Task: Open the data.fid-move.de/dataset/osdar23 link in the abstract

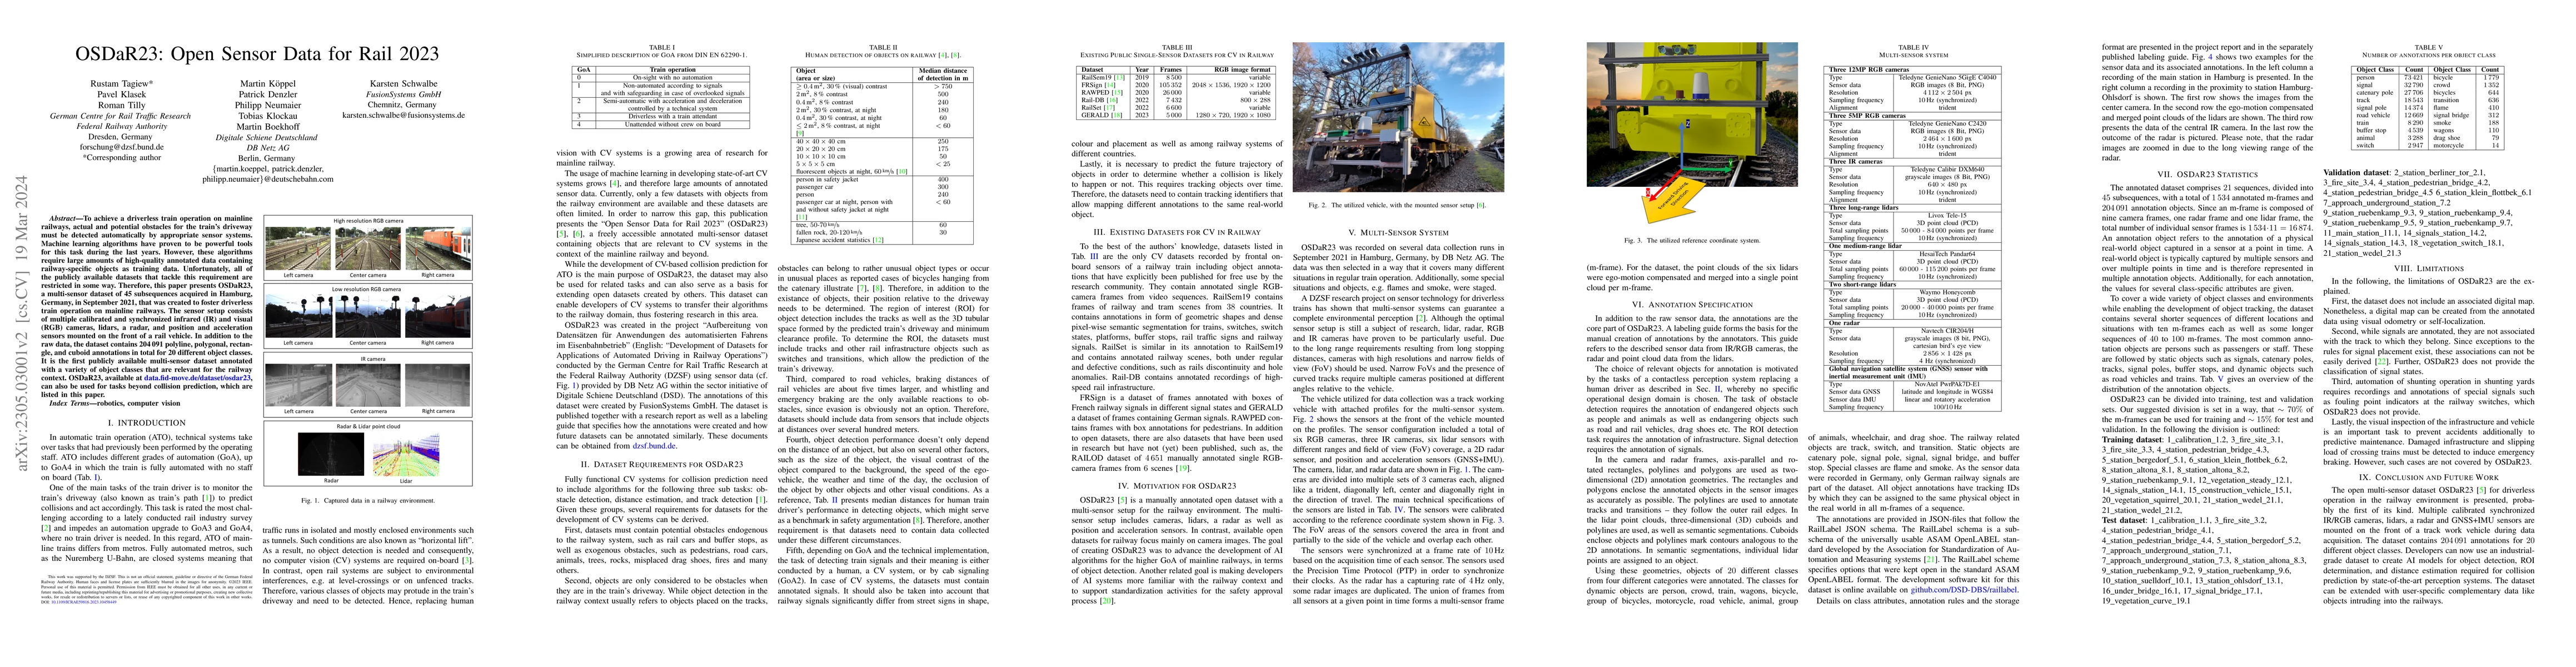Action: [198, 379]
